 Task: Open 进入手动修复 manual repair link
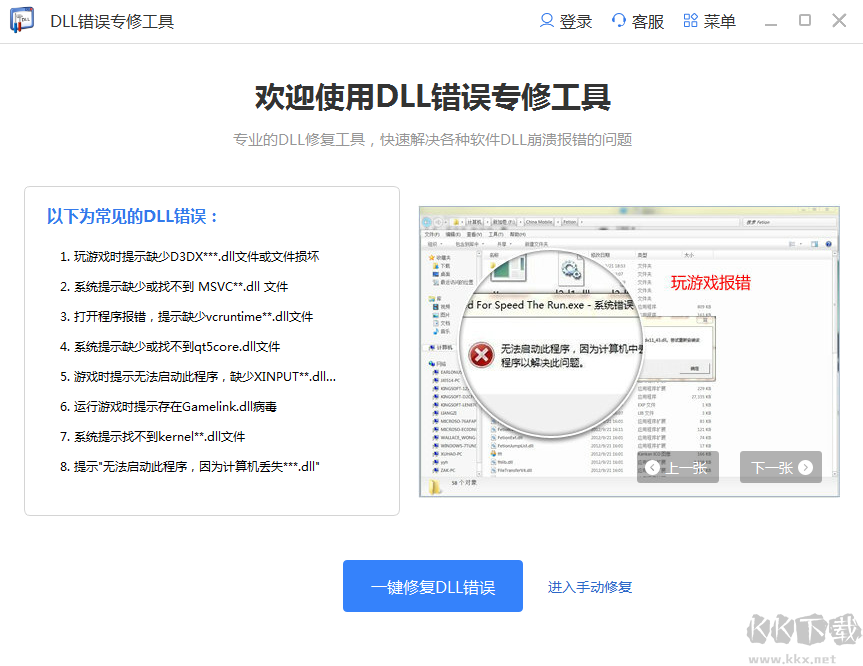click(589, 586)
